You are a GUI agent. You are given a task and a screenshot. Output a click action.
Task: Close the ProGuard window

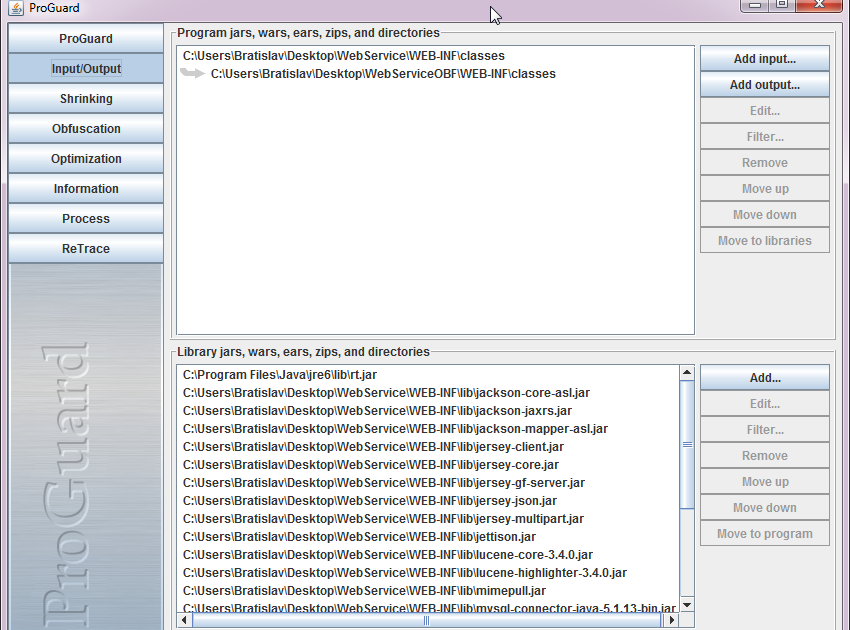819,5
